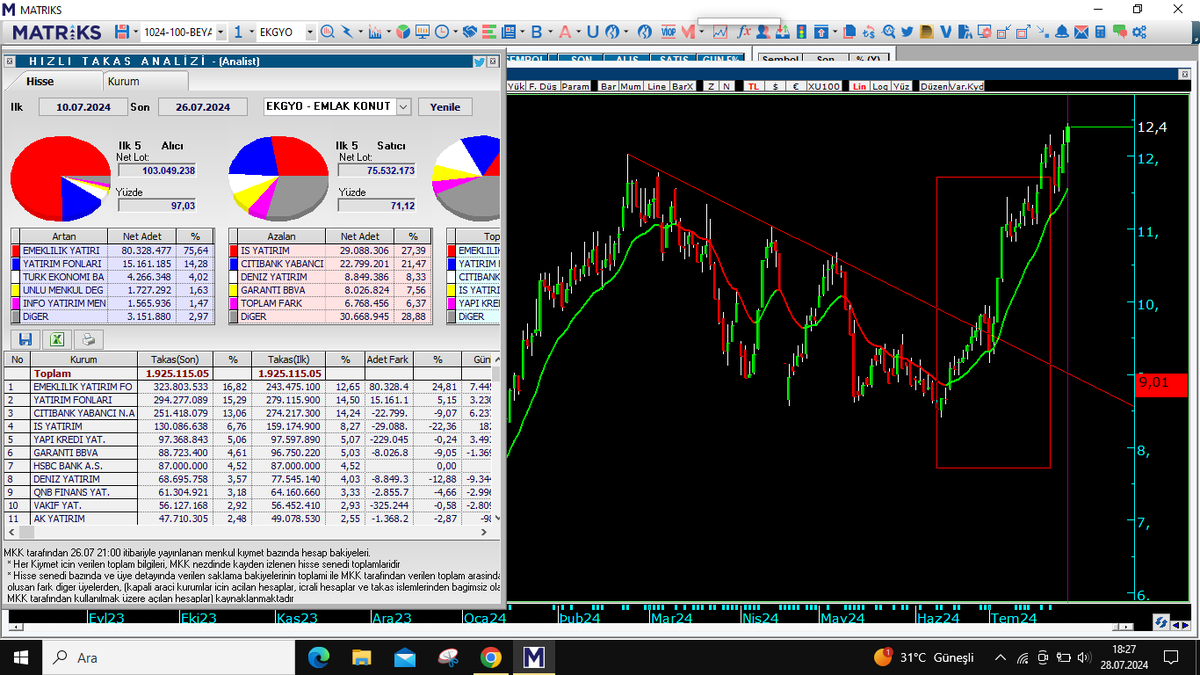1200x675 pixels.
Task: Click the colored pie chart toolbar icon
Action: coord(402,32)
